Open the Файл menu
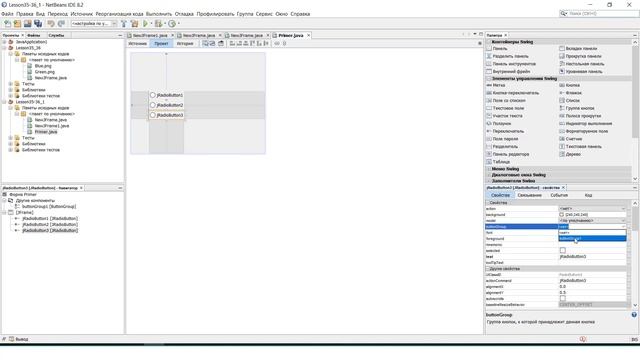 [7, 14]
